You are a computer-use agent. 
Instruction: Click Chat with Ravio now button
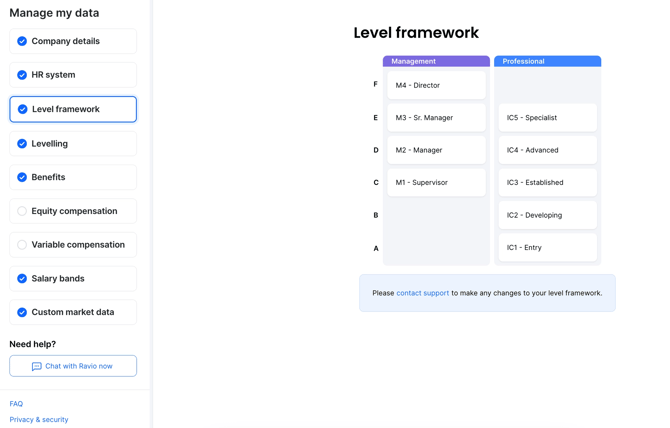tap(73, 366)
